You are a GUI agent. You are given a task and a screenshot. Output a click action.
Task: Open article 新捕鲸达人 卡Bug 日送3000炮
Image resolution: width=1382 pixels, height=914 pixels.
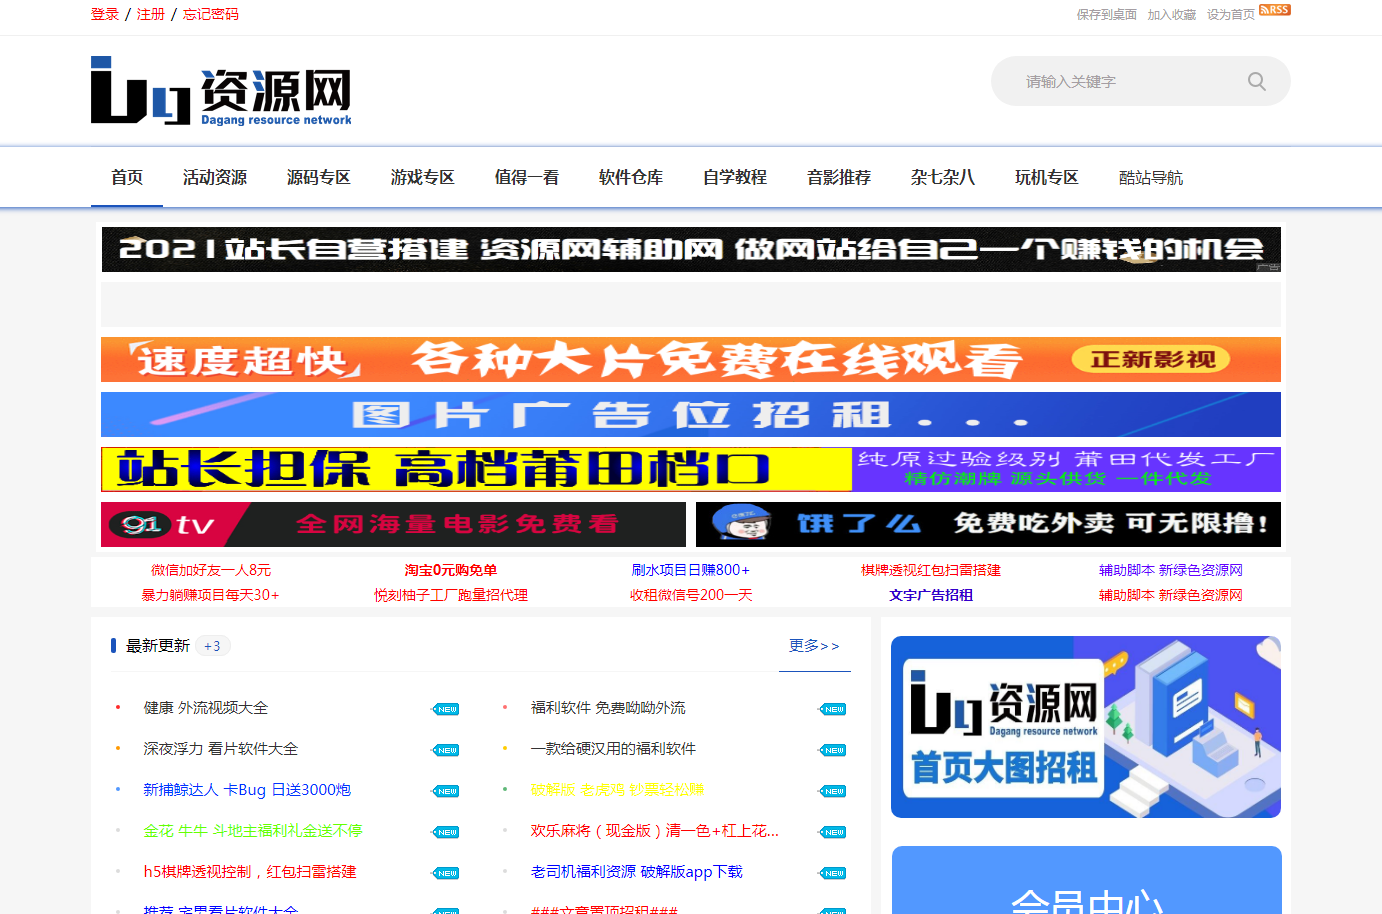(x=247, y=790)
